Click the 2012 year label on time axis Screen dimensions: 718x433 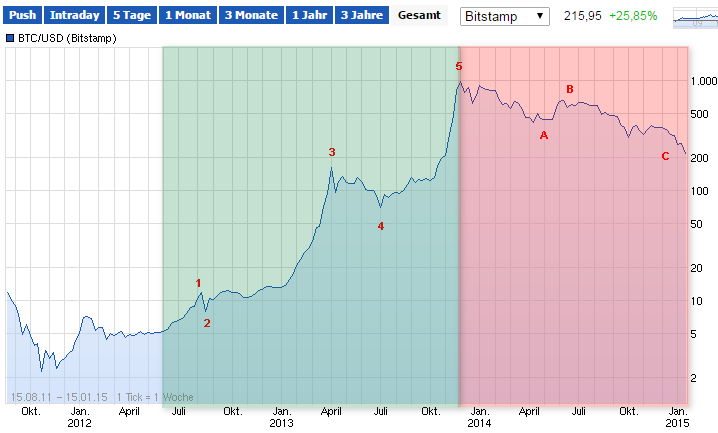[x=79, y=423]
